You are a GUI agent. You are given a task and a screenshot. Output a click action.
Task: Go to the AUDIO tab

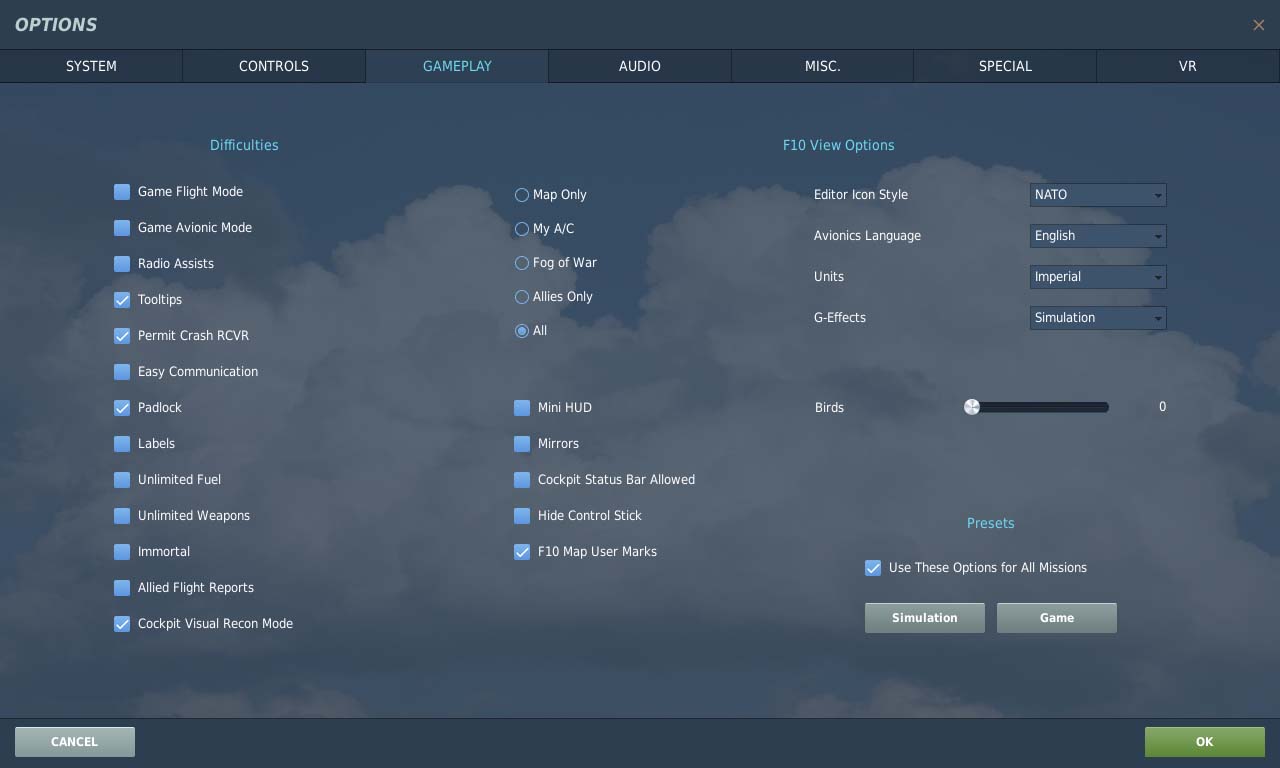(x=640, y=66)
